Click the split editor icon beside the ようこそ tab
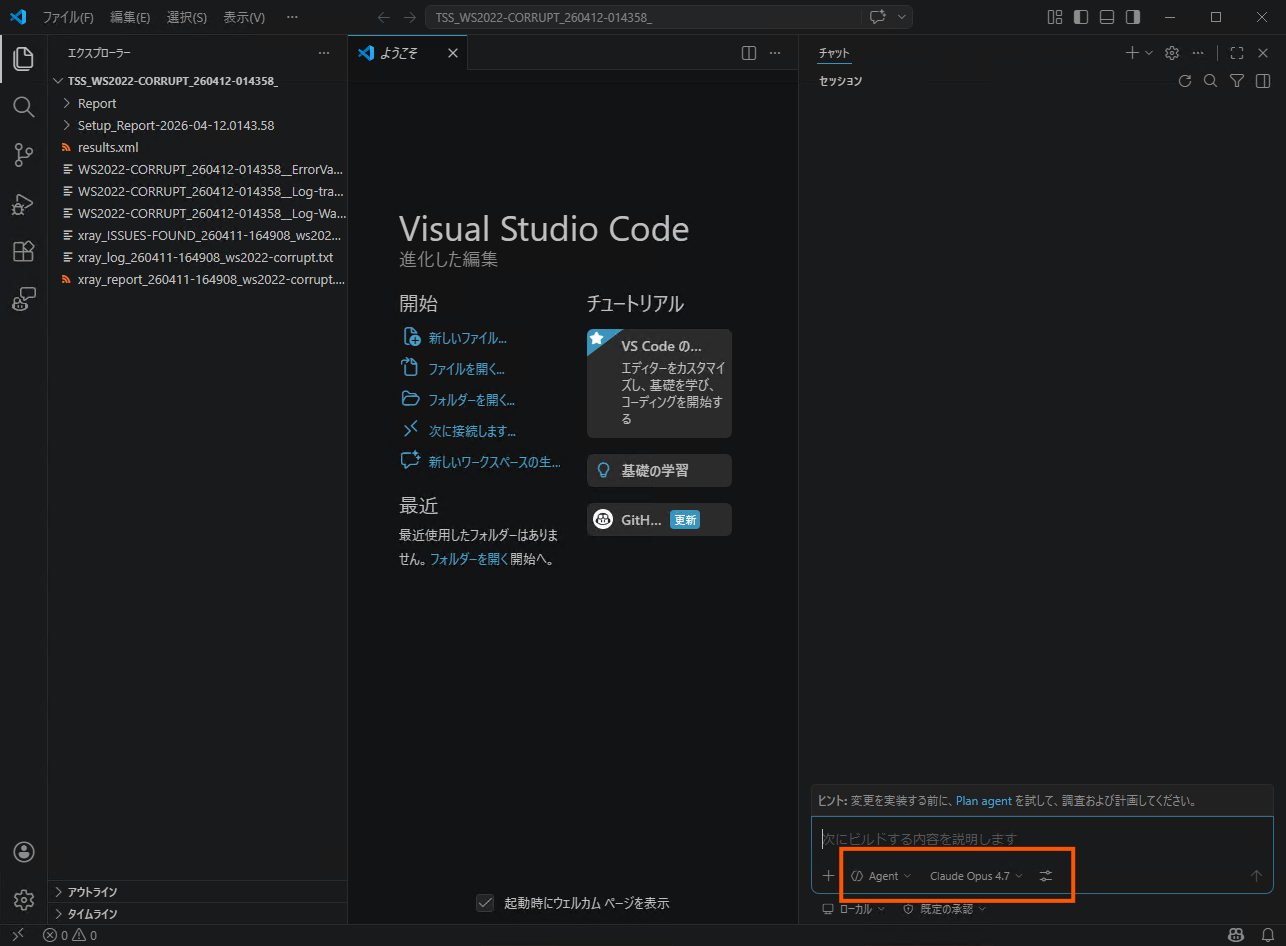Screen dimensions: 1286x946 click(x=748, y=53)
